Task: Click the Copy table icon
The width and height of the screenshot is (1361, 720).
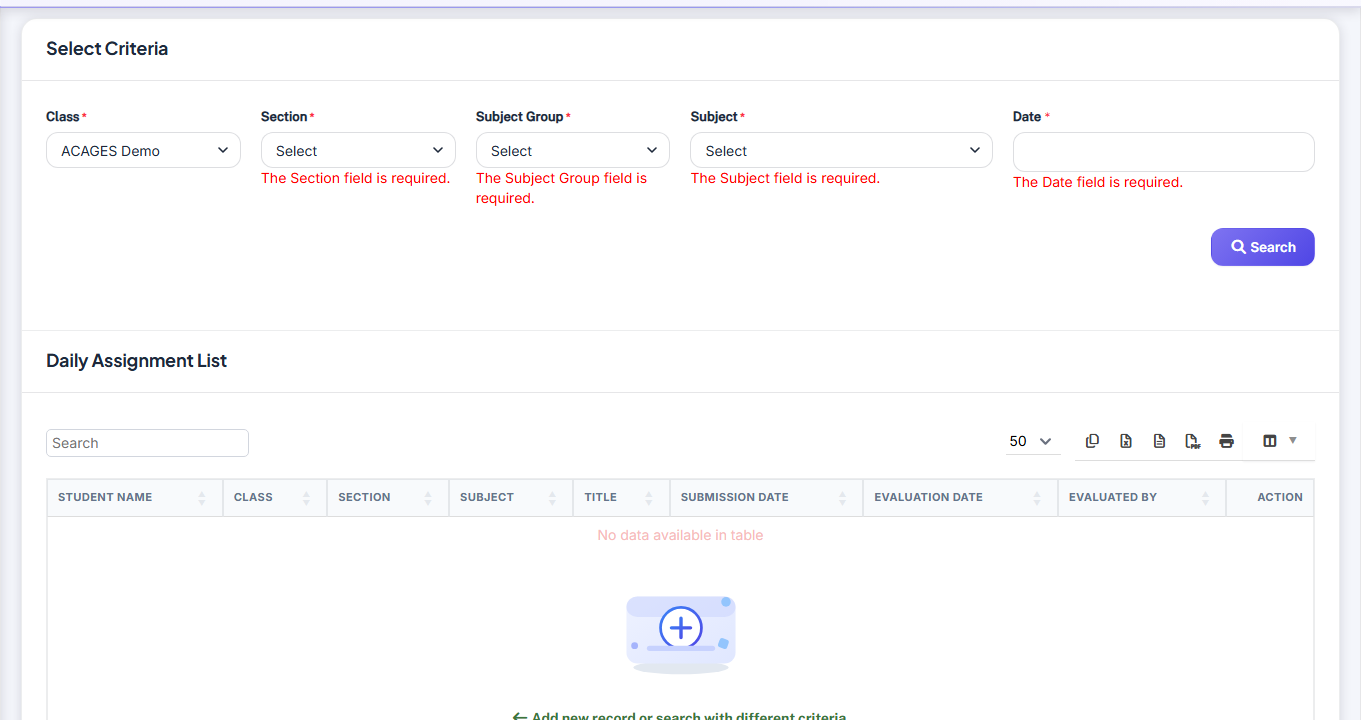Action: (x=1092, y=441)
